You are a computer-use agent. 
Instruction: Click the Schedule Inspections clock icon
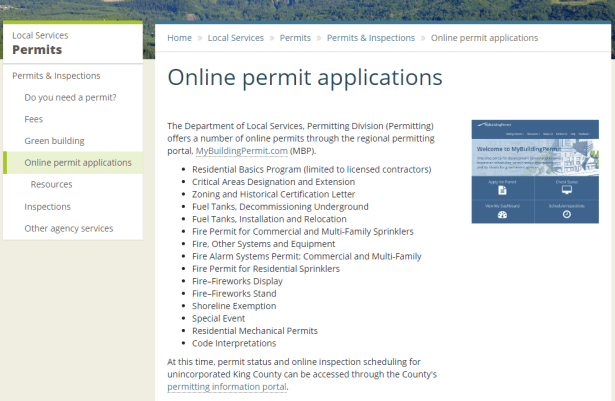click(x=566, y=214)
